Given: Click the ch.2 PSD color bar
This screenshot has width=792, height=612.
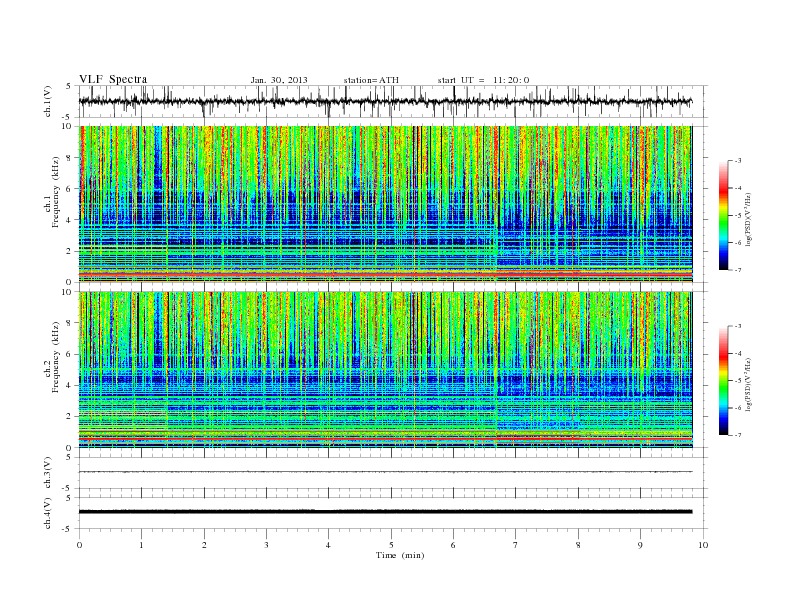Looking at the screenshot, I should click(x=723, y=381).
